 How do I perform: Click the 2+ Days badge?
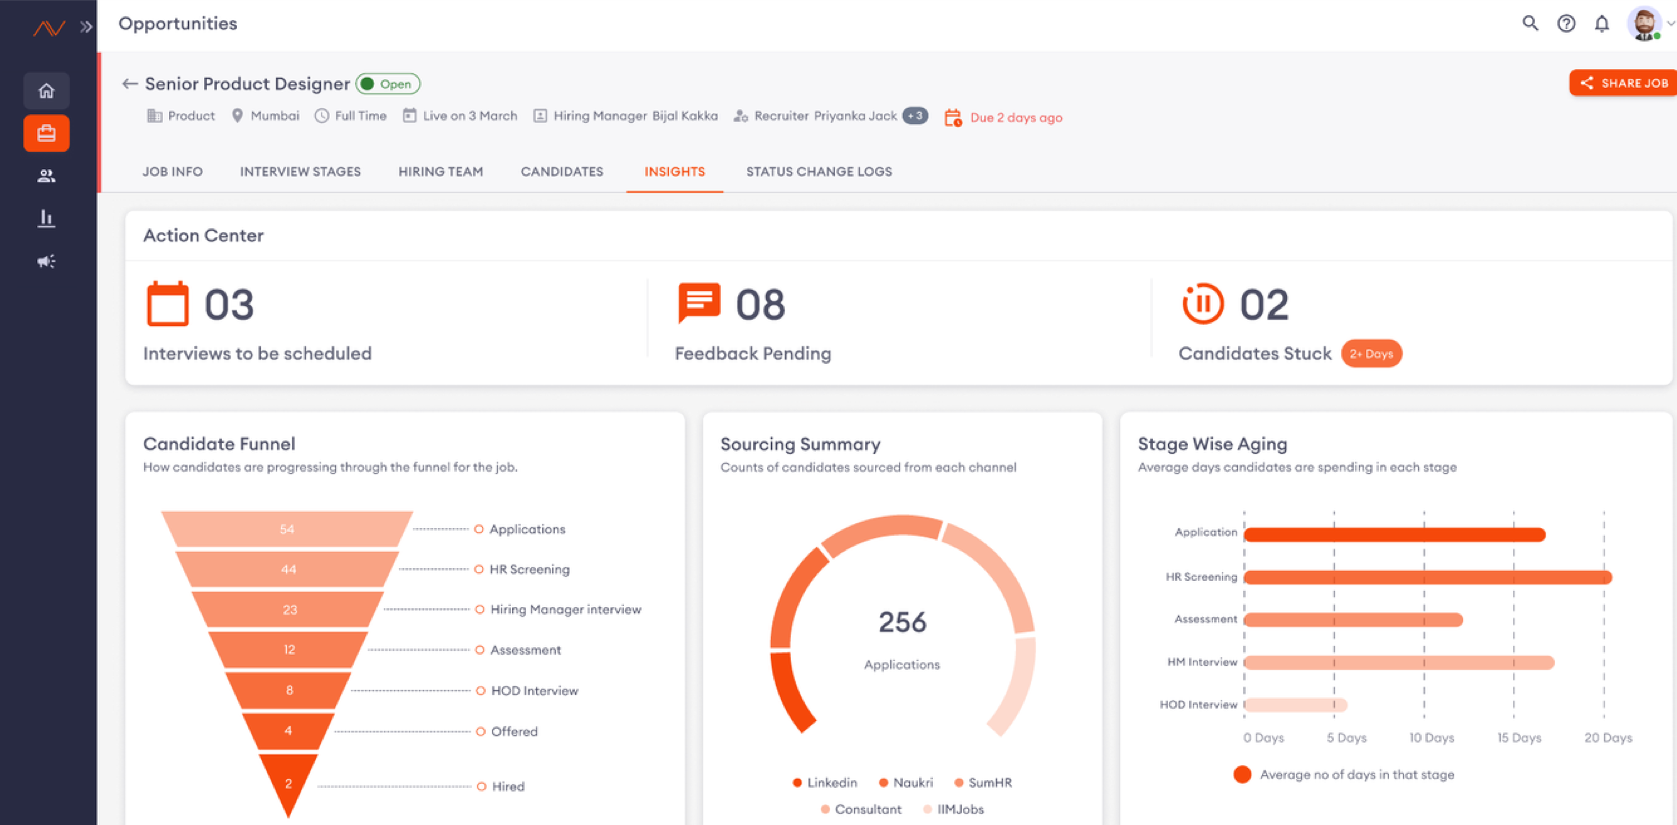[x=1371, y=354]
